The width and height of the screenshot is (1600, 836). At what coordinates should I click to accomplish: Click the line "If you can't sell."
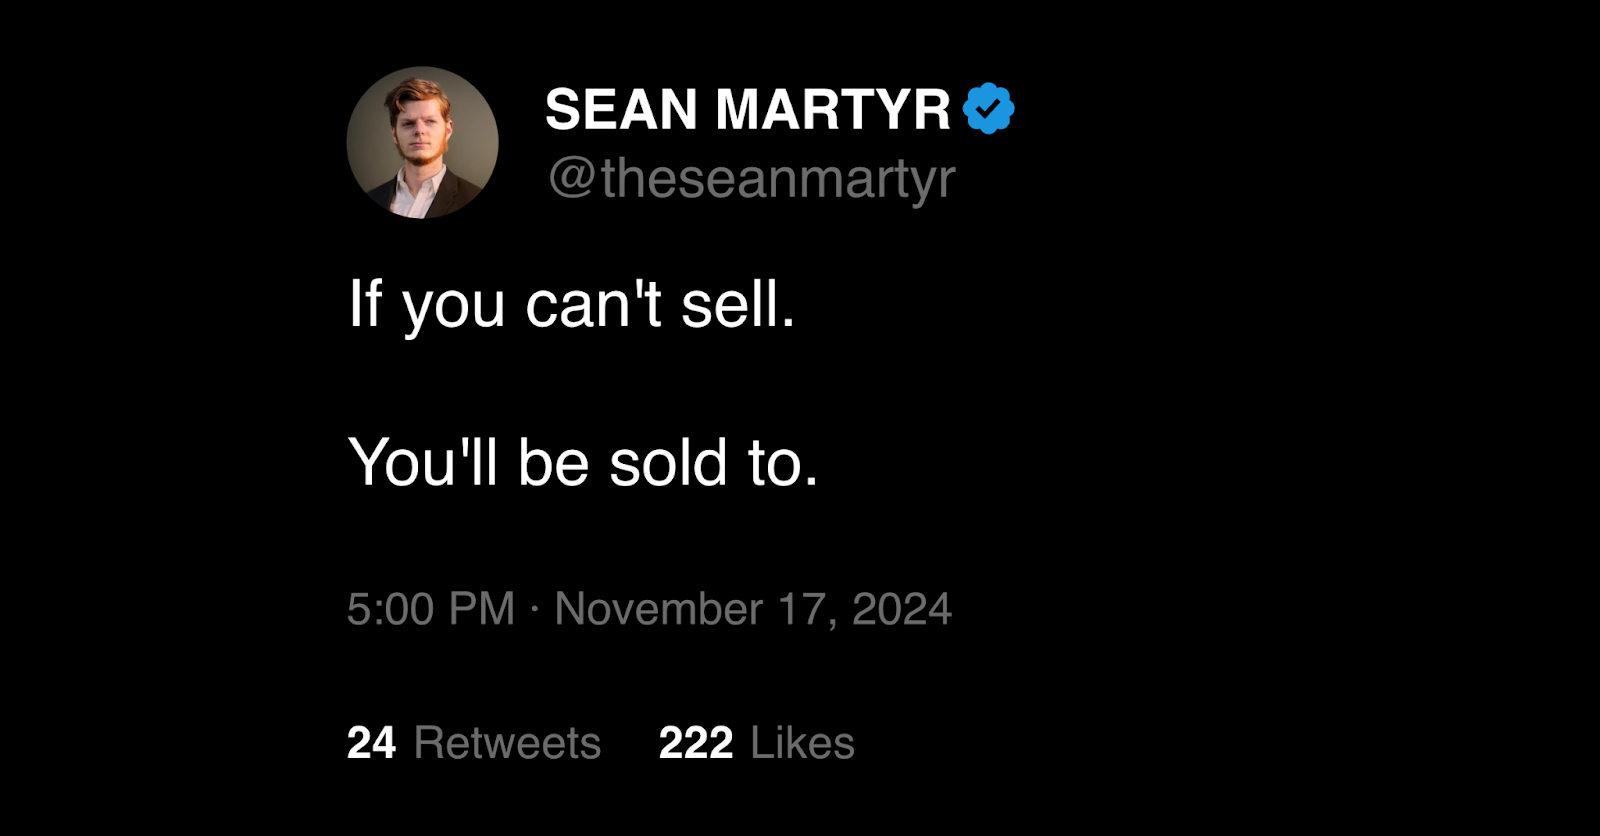572,305
